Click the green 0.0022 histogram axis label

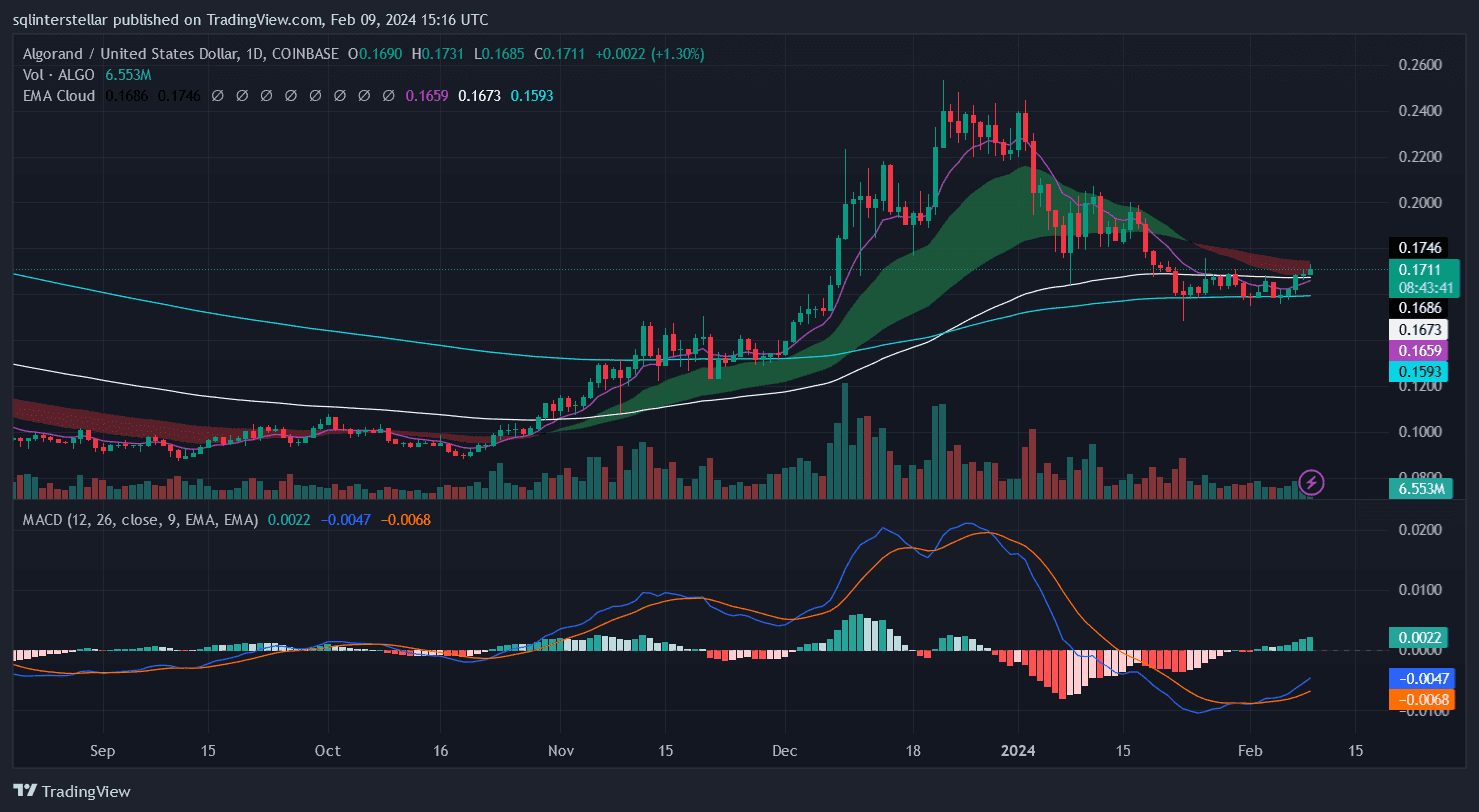(x=1418, y=637)
